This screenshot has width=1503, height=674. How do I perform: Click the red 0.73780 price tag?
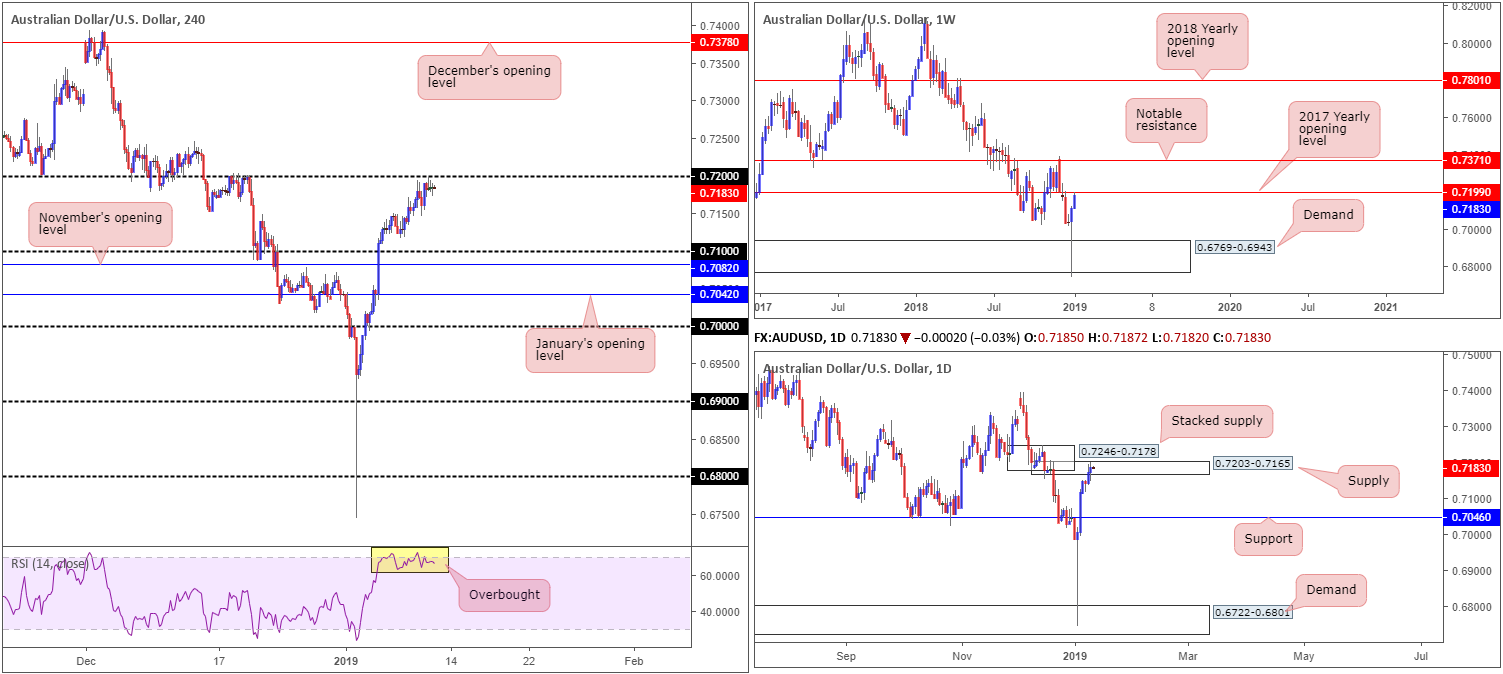pos(718,43)
